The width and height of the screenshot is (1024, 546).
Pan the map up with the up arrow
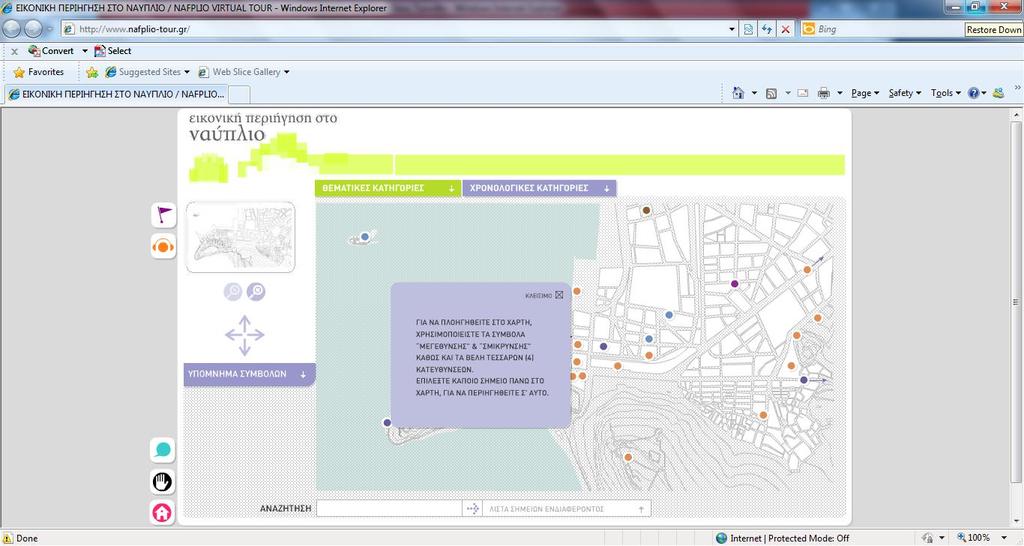245,322
